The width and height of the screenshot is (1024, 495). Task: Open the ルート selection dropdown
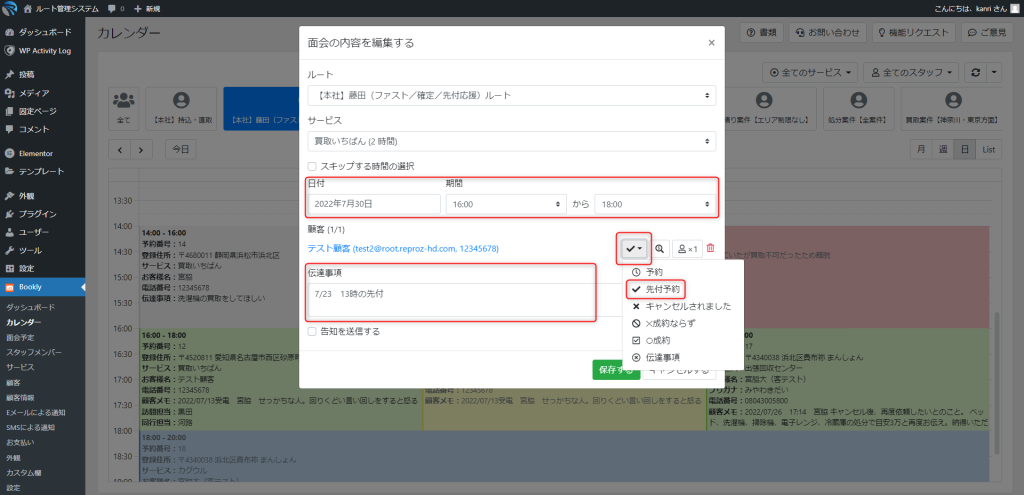[511, 96]
